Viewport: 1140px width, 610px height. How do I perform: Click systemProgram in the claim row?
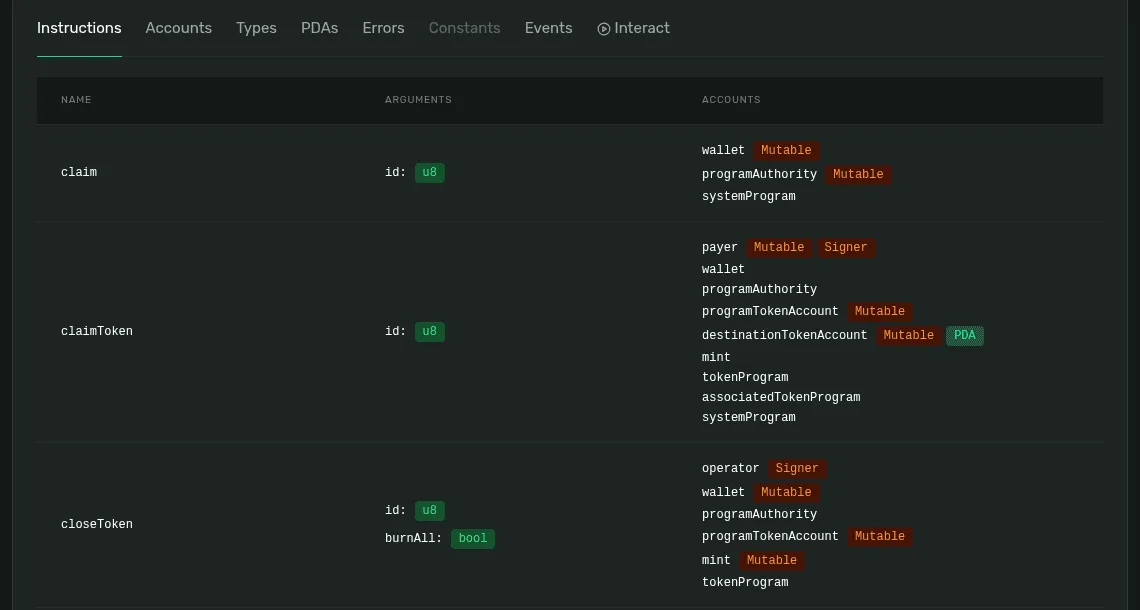coord(748,196)
